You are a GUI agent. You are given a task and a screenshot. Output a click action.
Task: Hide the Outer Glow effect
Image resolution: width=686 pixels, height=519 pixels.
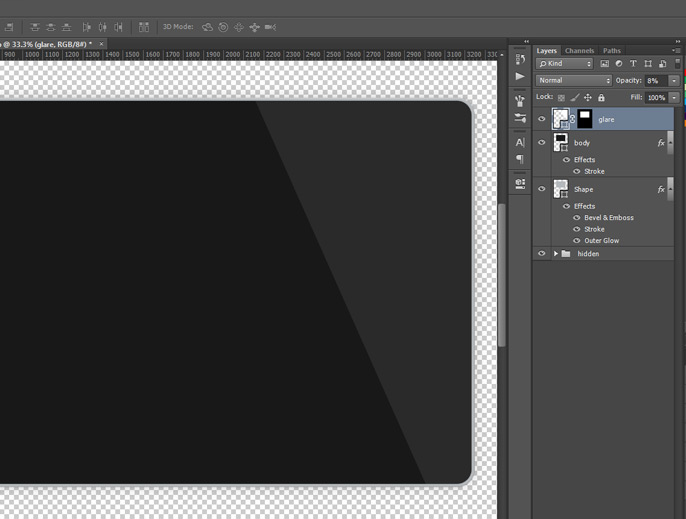577,241
